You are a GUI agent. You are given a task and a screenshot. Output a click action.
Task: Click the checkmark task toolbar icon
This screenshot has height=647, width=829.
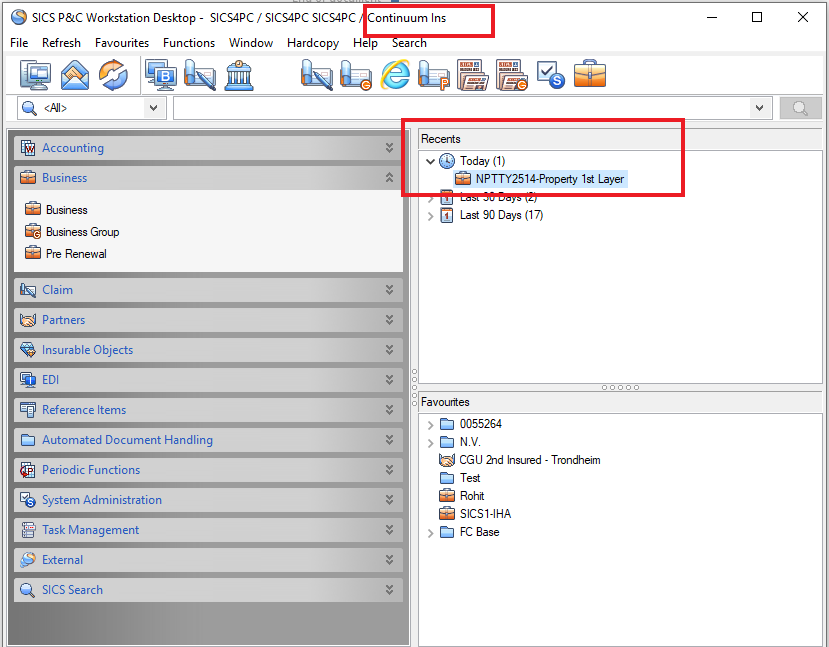coord(550,75)
